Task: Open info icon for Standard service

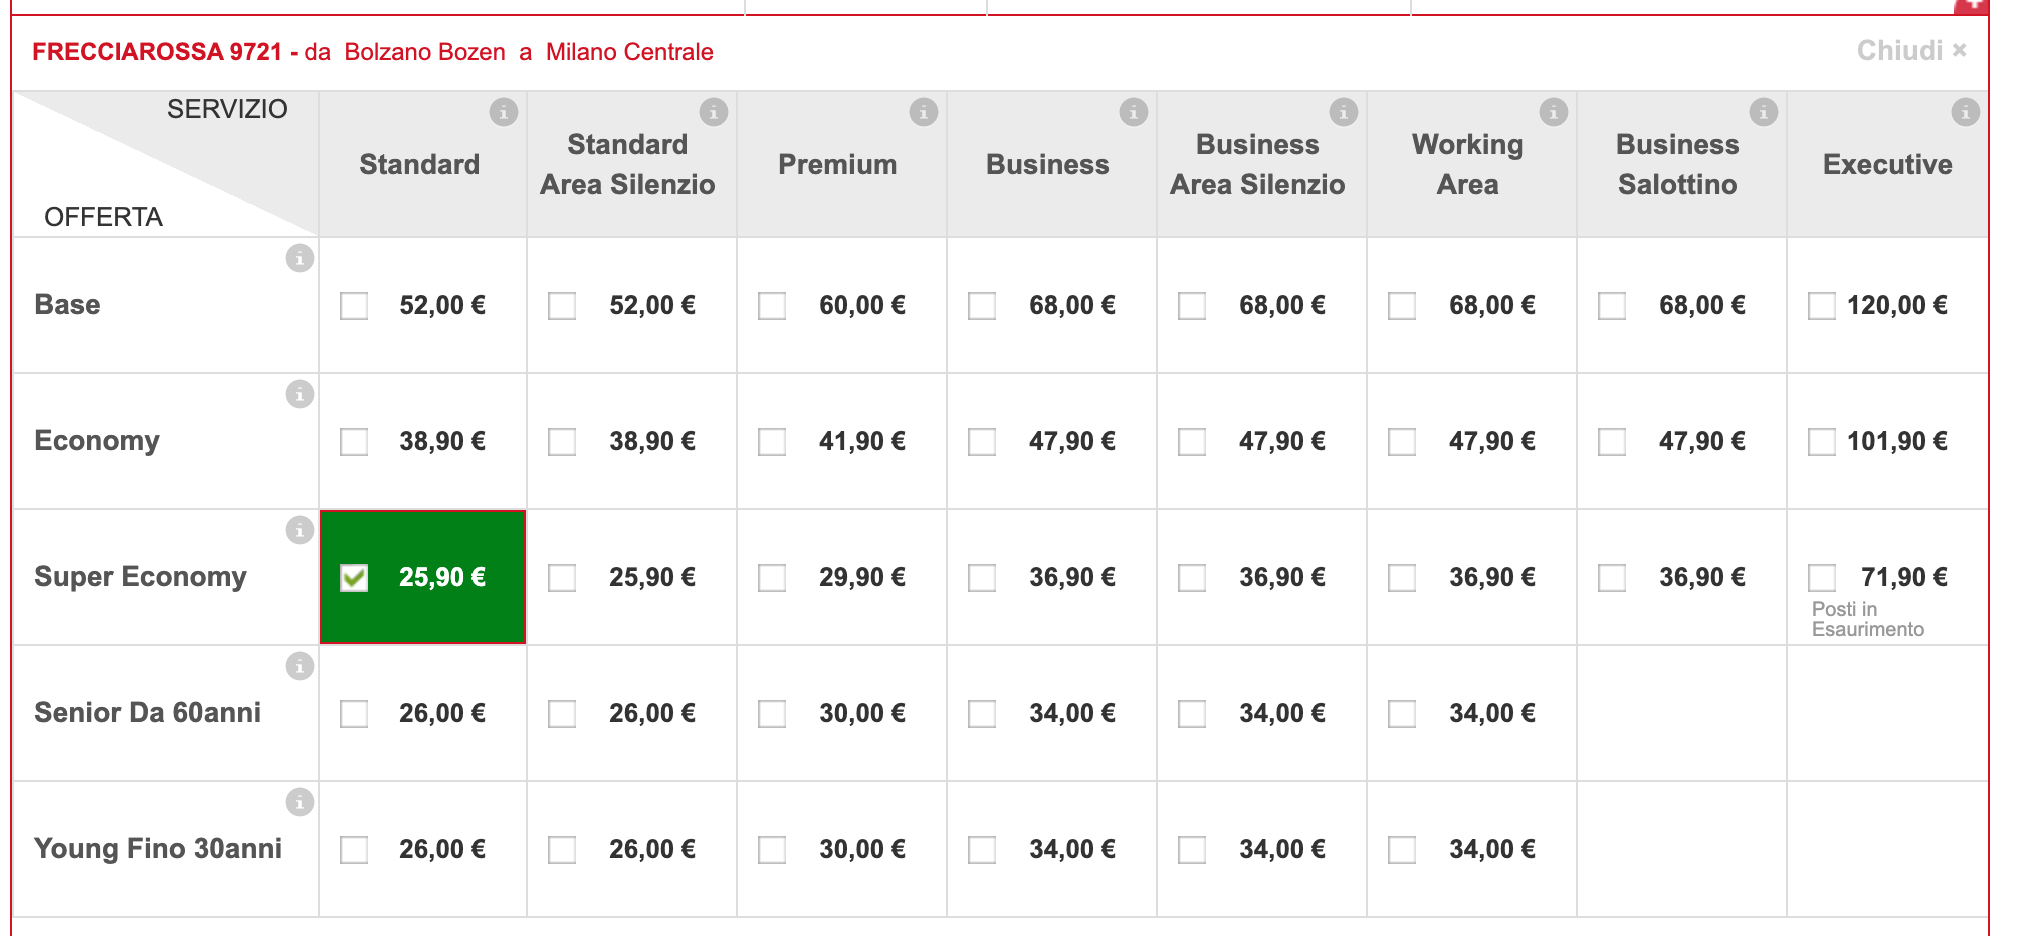Action: click(x=504, y=112)
